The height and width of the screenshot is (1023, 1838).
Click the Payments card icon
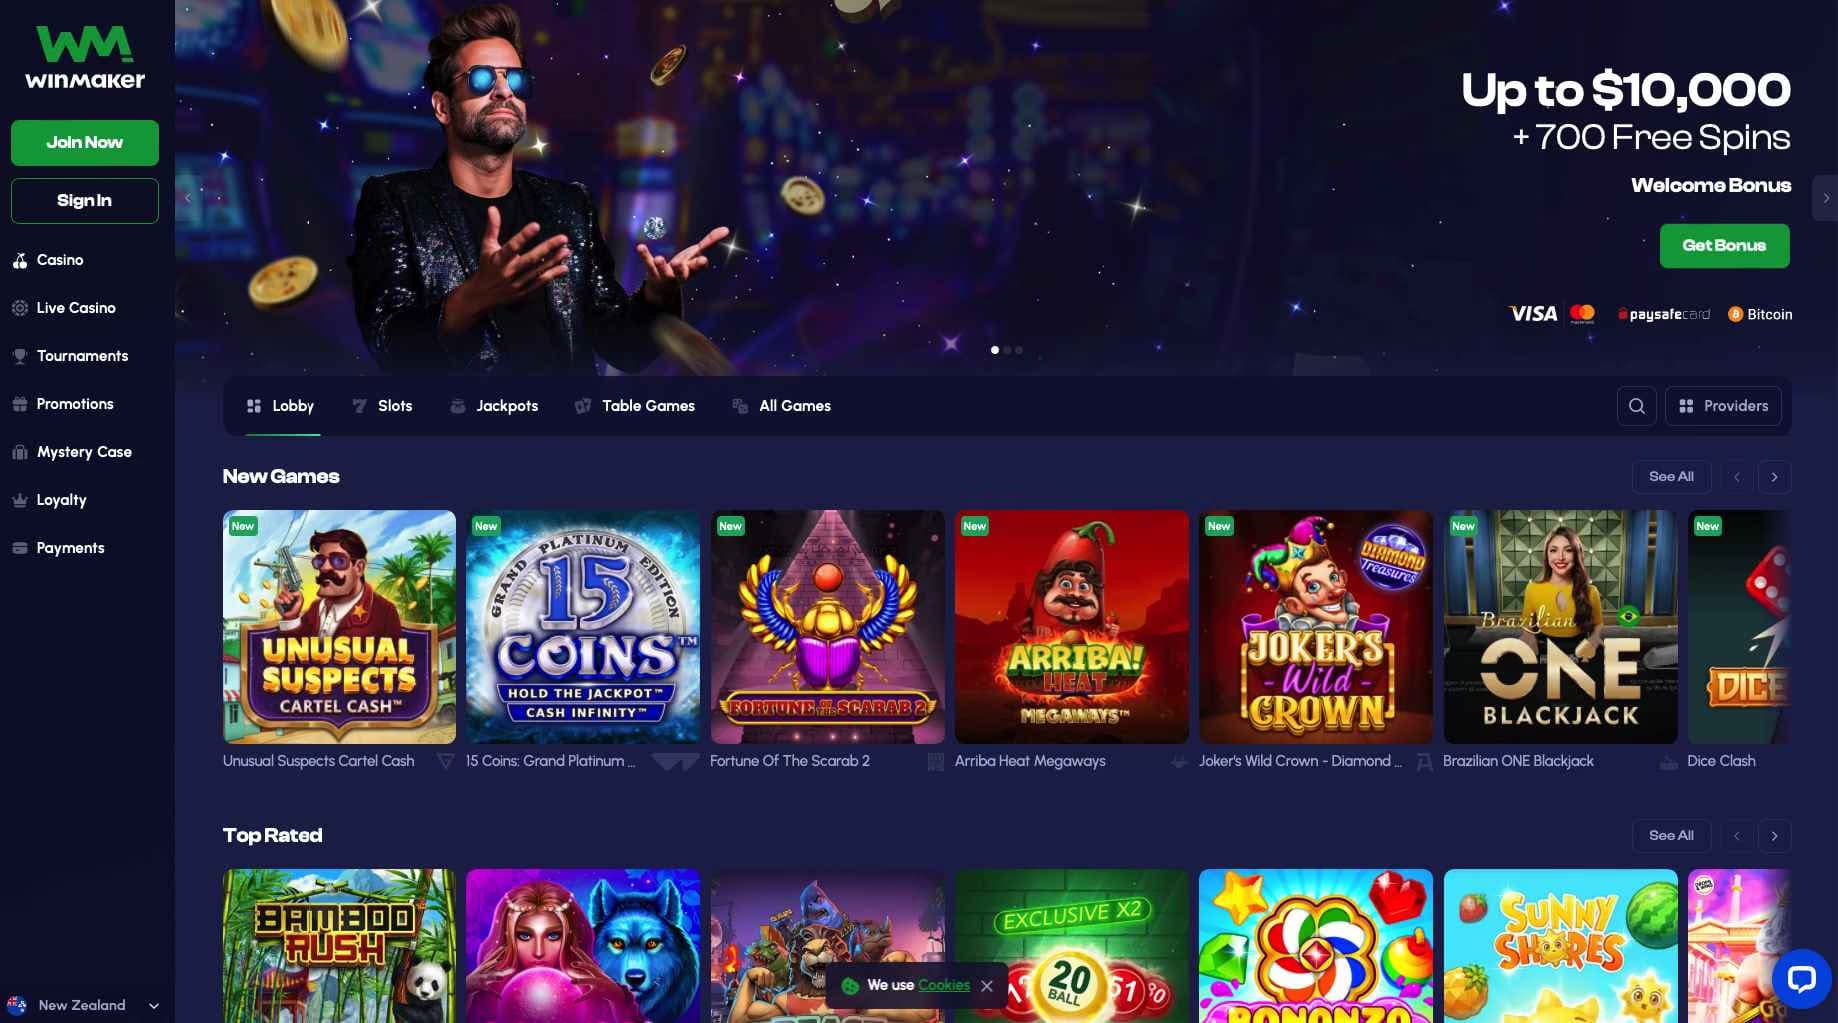(x=19, y=548)
